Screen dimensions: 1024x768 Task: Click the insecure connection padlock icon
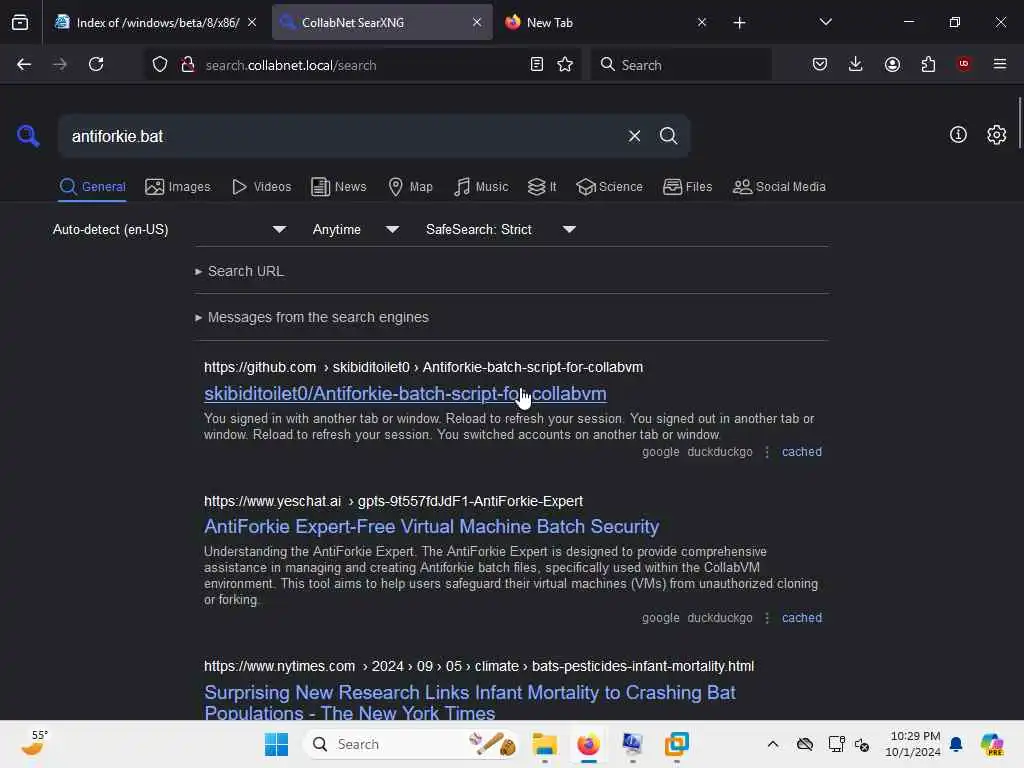coord(188,65)
